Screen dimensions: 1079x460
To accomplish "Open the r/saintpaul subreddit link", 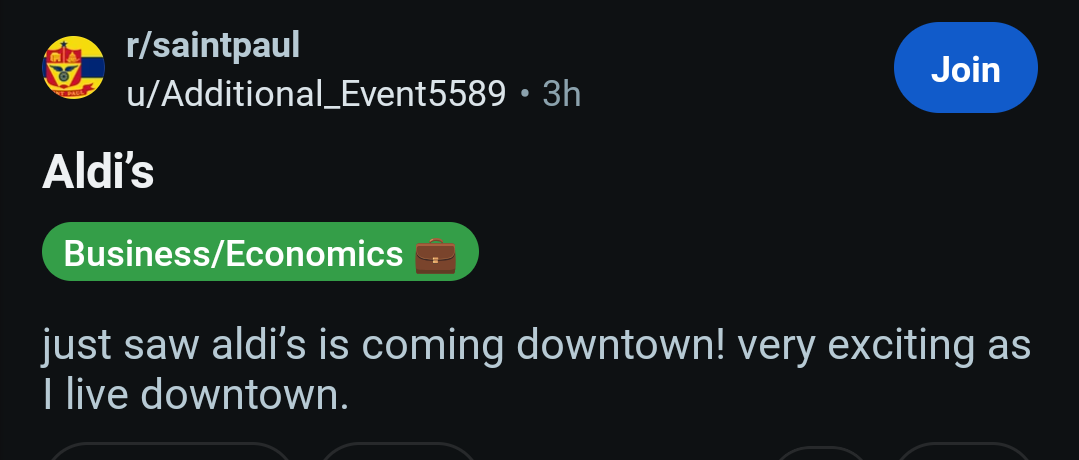I will click(212, 45).
